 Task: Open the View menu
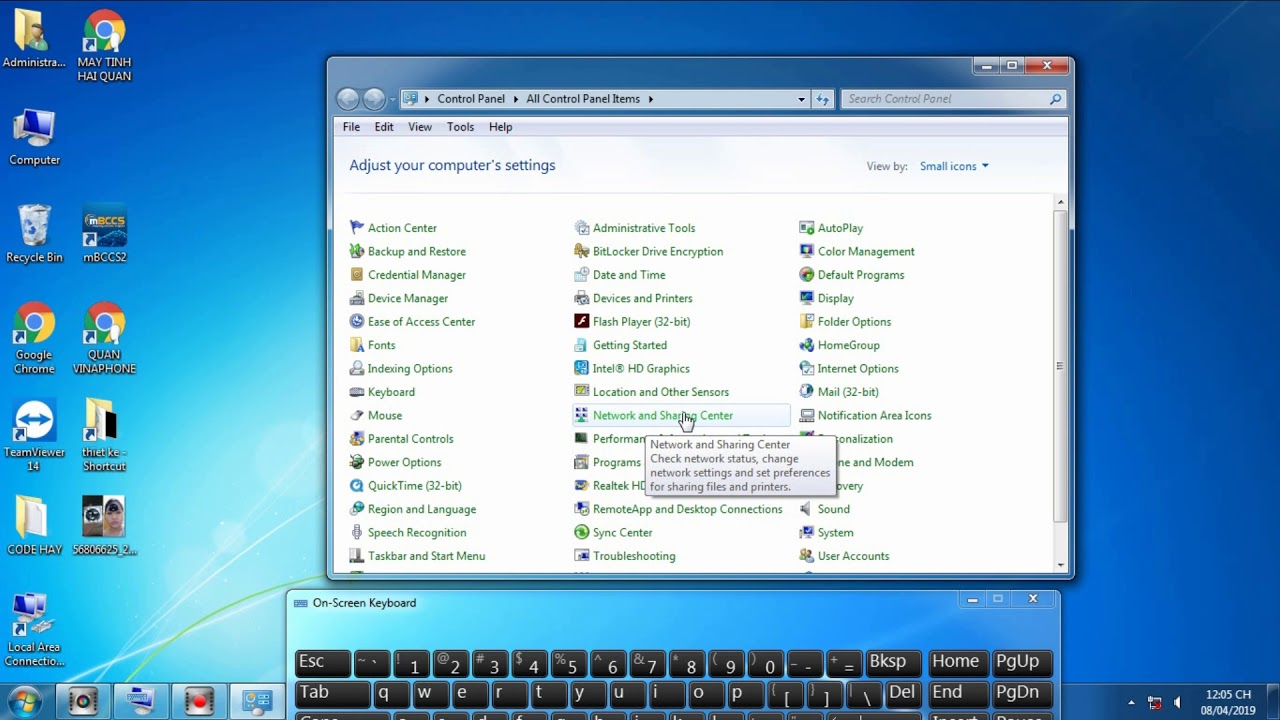point(420,127)
